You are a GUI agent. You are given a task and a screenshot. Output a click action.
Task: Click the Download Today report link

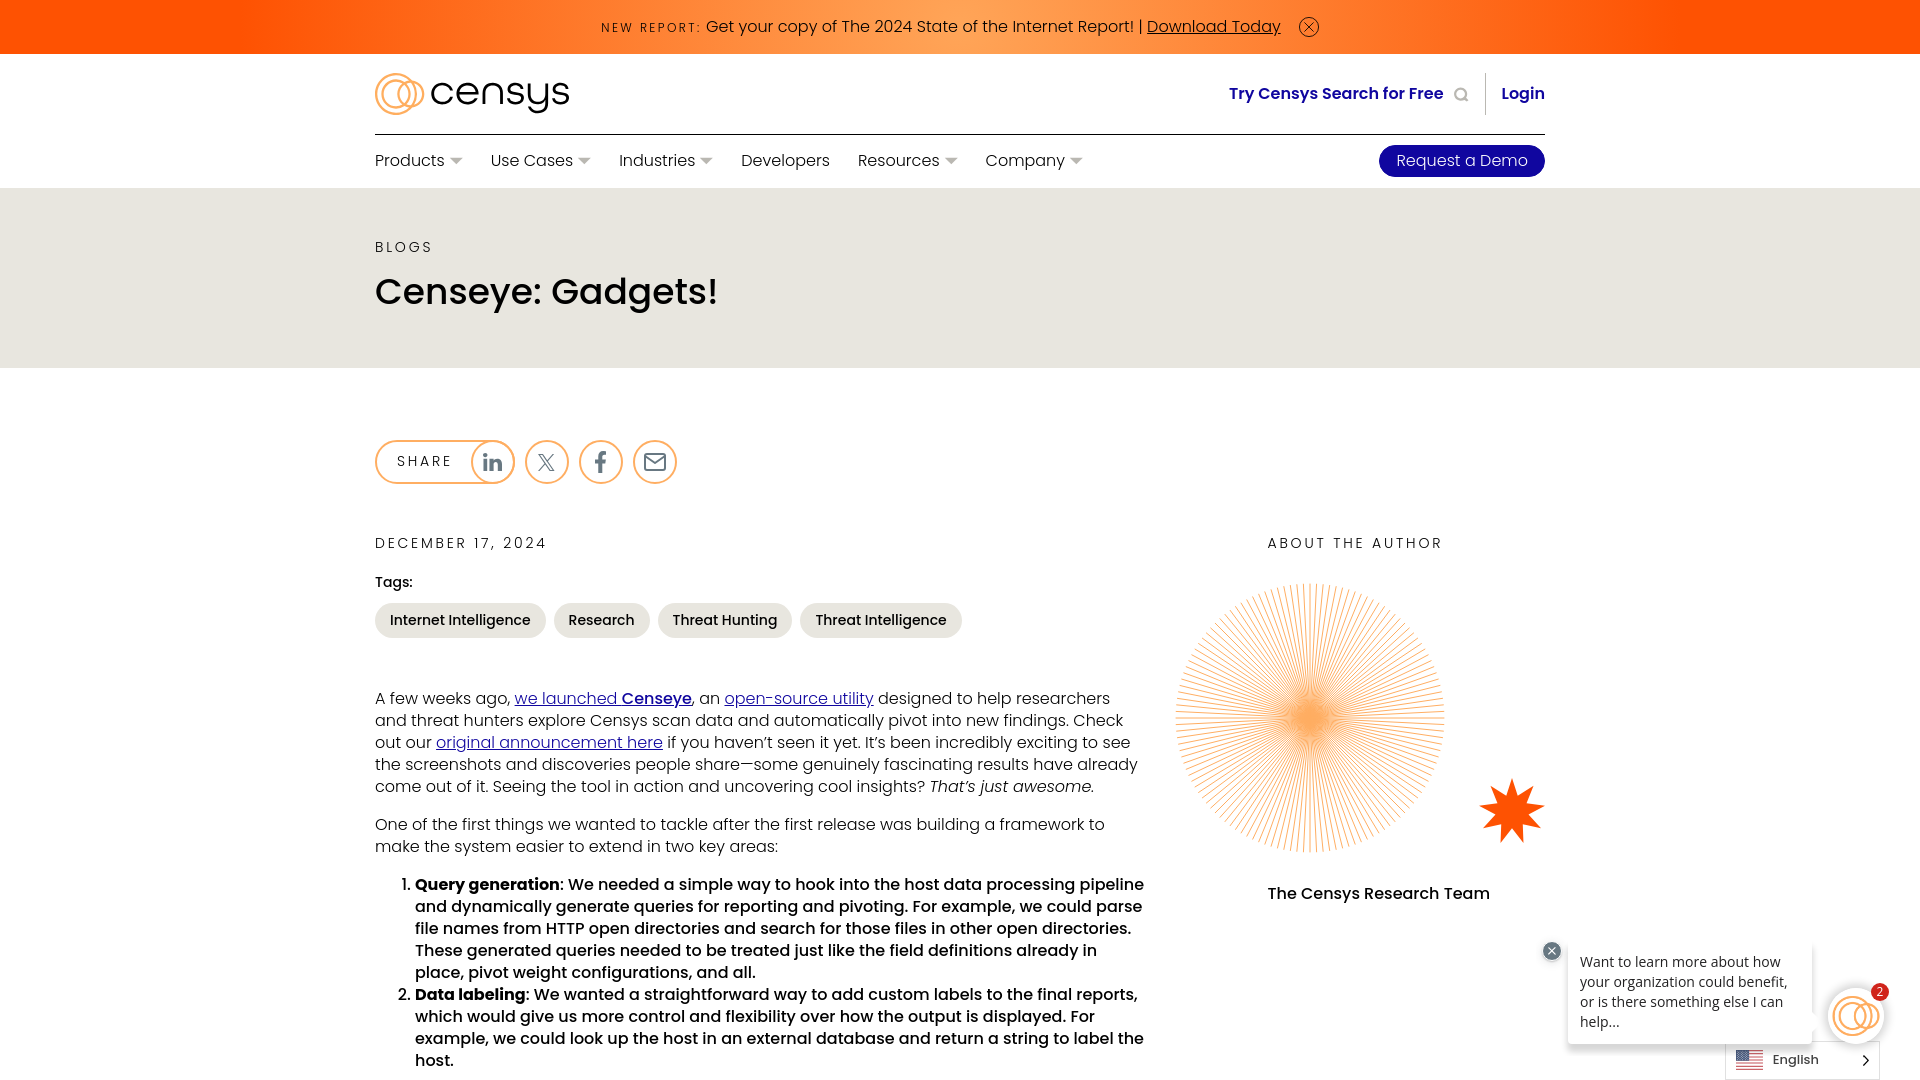pos(1213,25)
